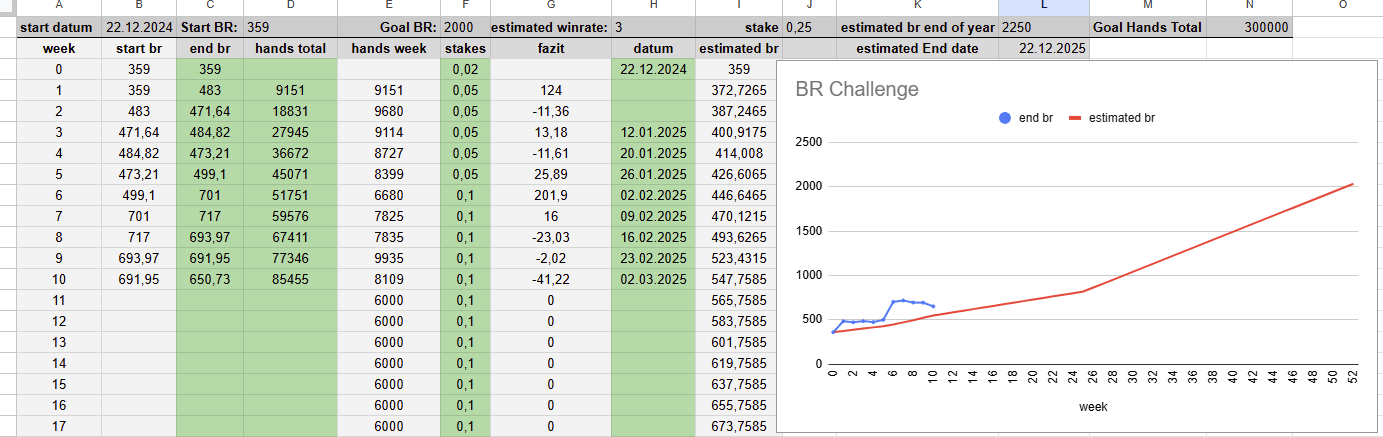Screen dimensions: 1383x437
Task: Click the 'week' axis title on chart
Action: tap(1092, 406)
